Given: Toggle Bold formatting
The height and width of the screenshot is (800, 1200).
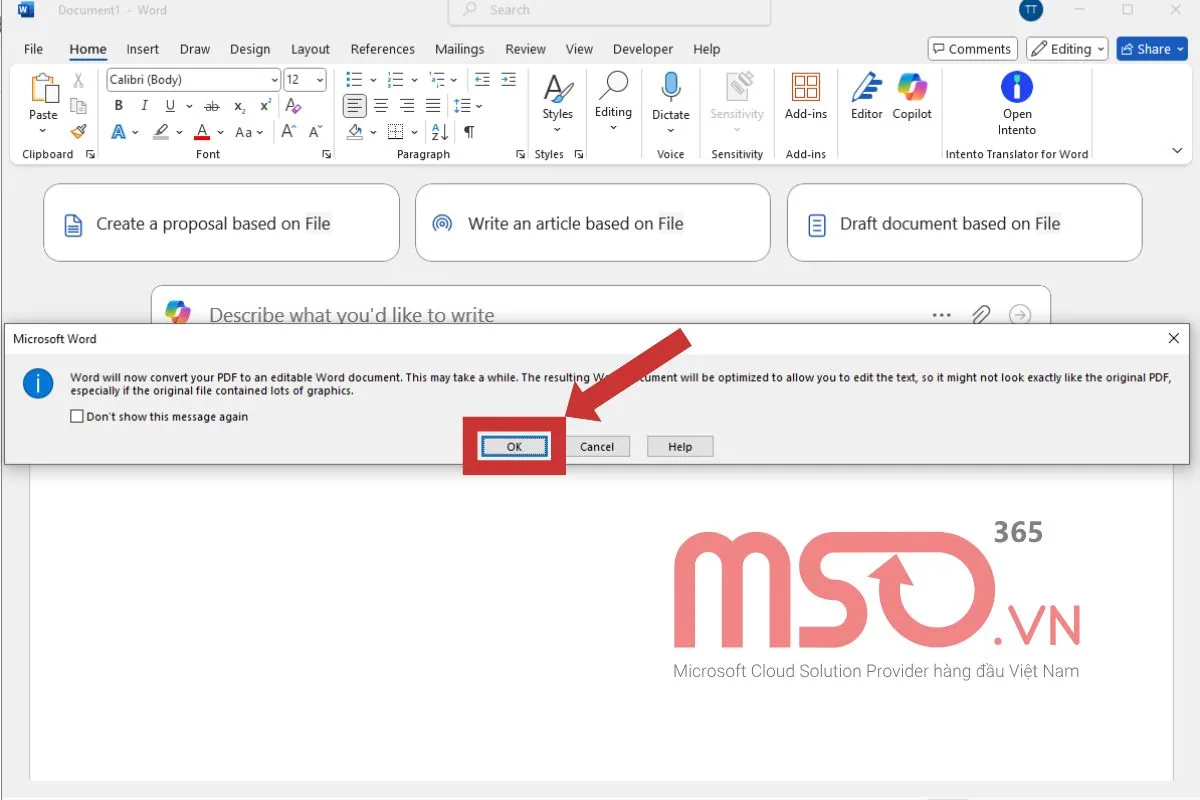Looking at the screenshot, I should click(119, 106).
